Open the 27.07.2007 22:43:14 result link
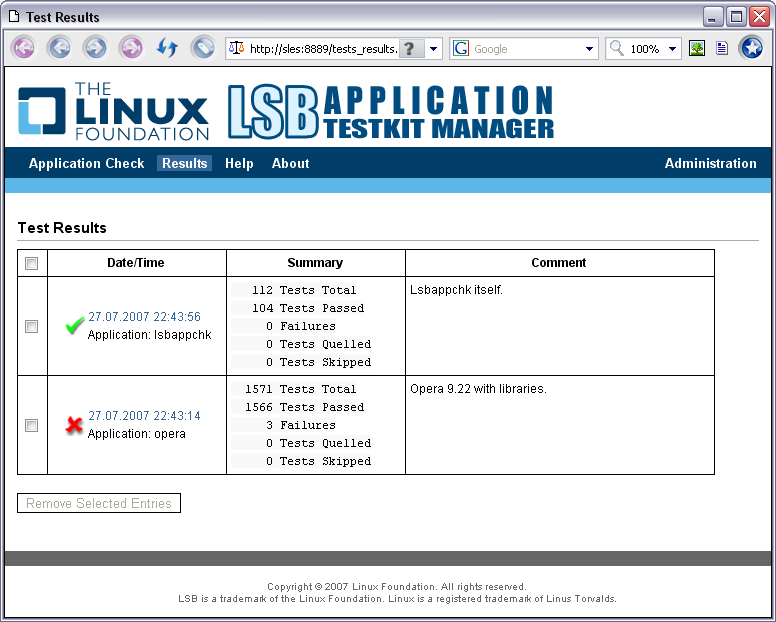The width and height of the screenshot is (776, 622). click(145, 416)
